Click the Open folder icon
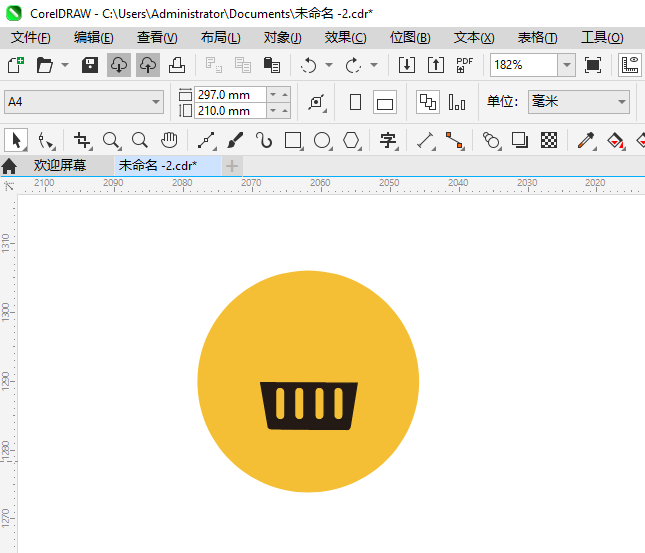The image size is (645, 553). point(44,65)
